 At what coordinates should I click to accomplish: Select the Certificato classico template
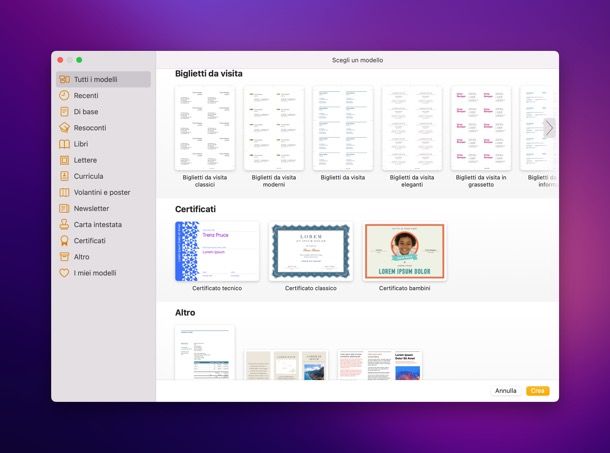311,251
